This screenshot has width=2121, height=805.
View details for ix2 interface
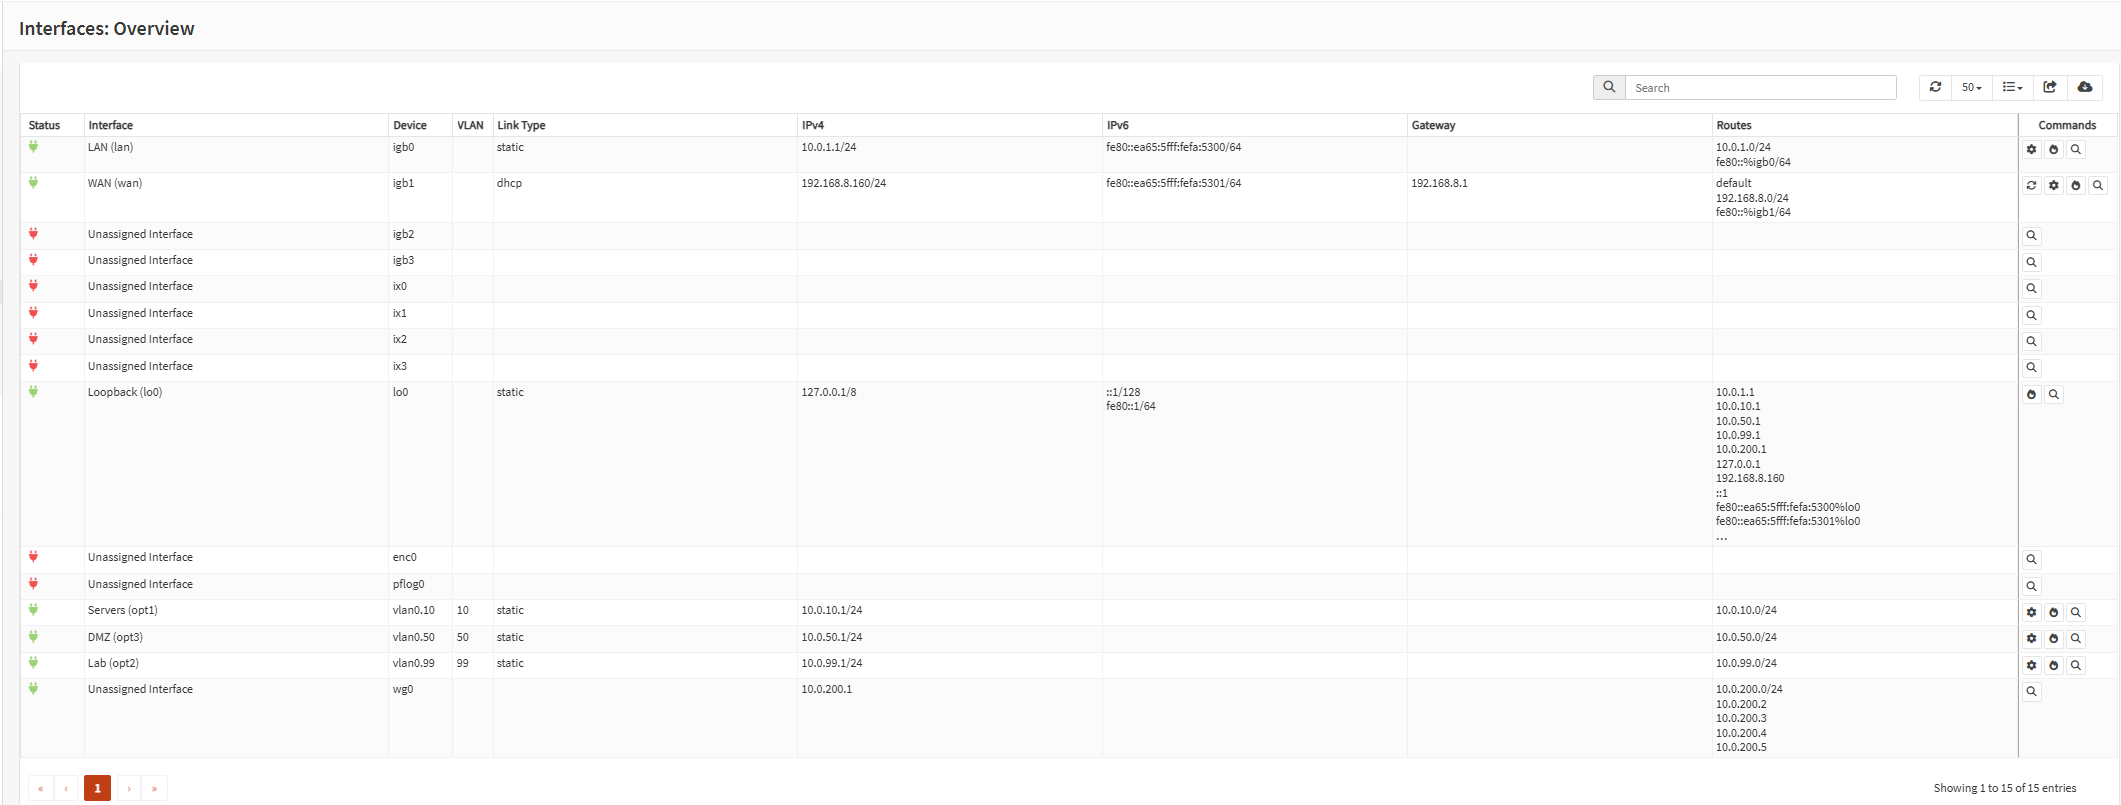tap(2031, 341)
